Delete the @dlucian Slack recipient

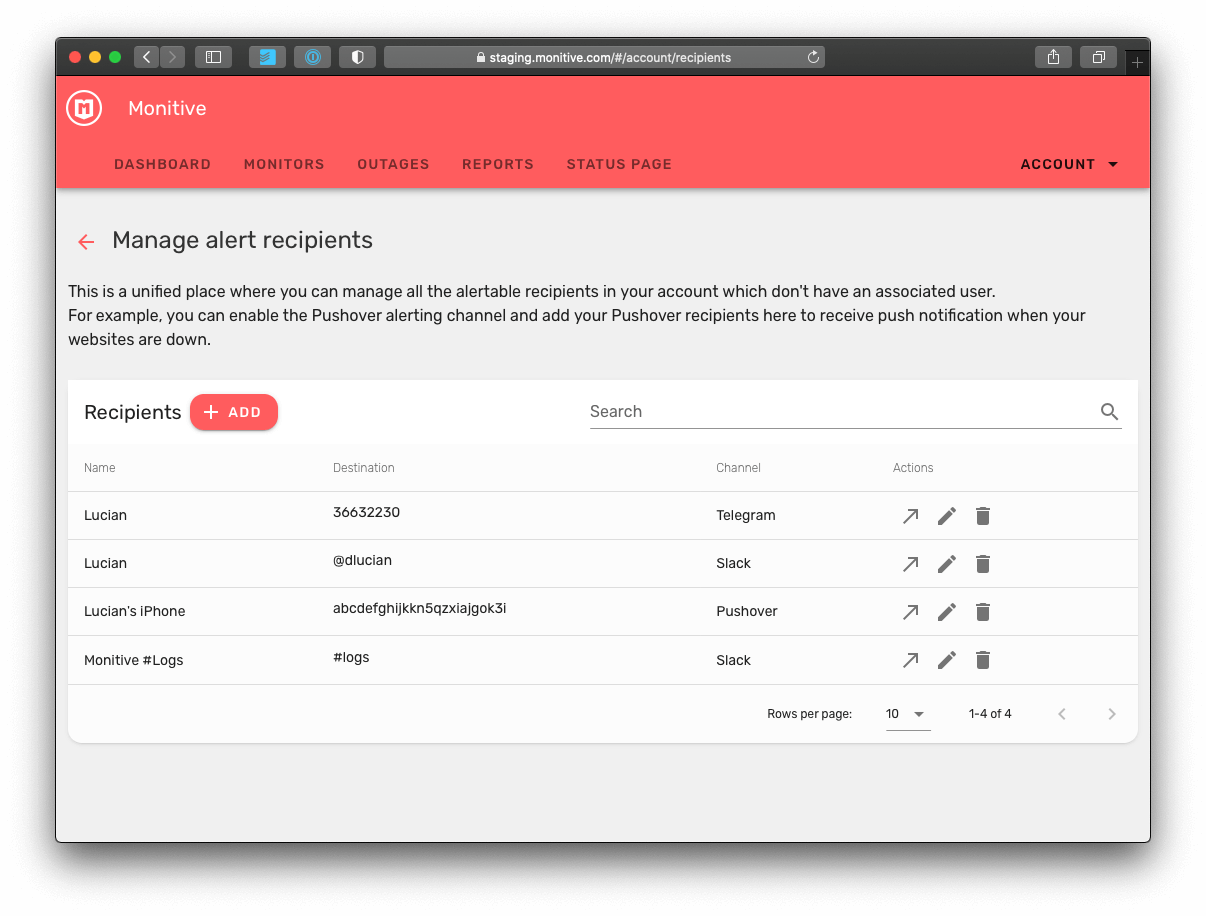click(x=983, y=564)
